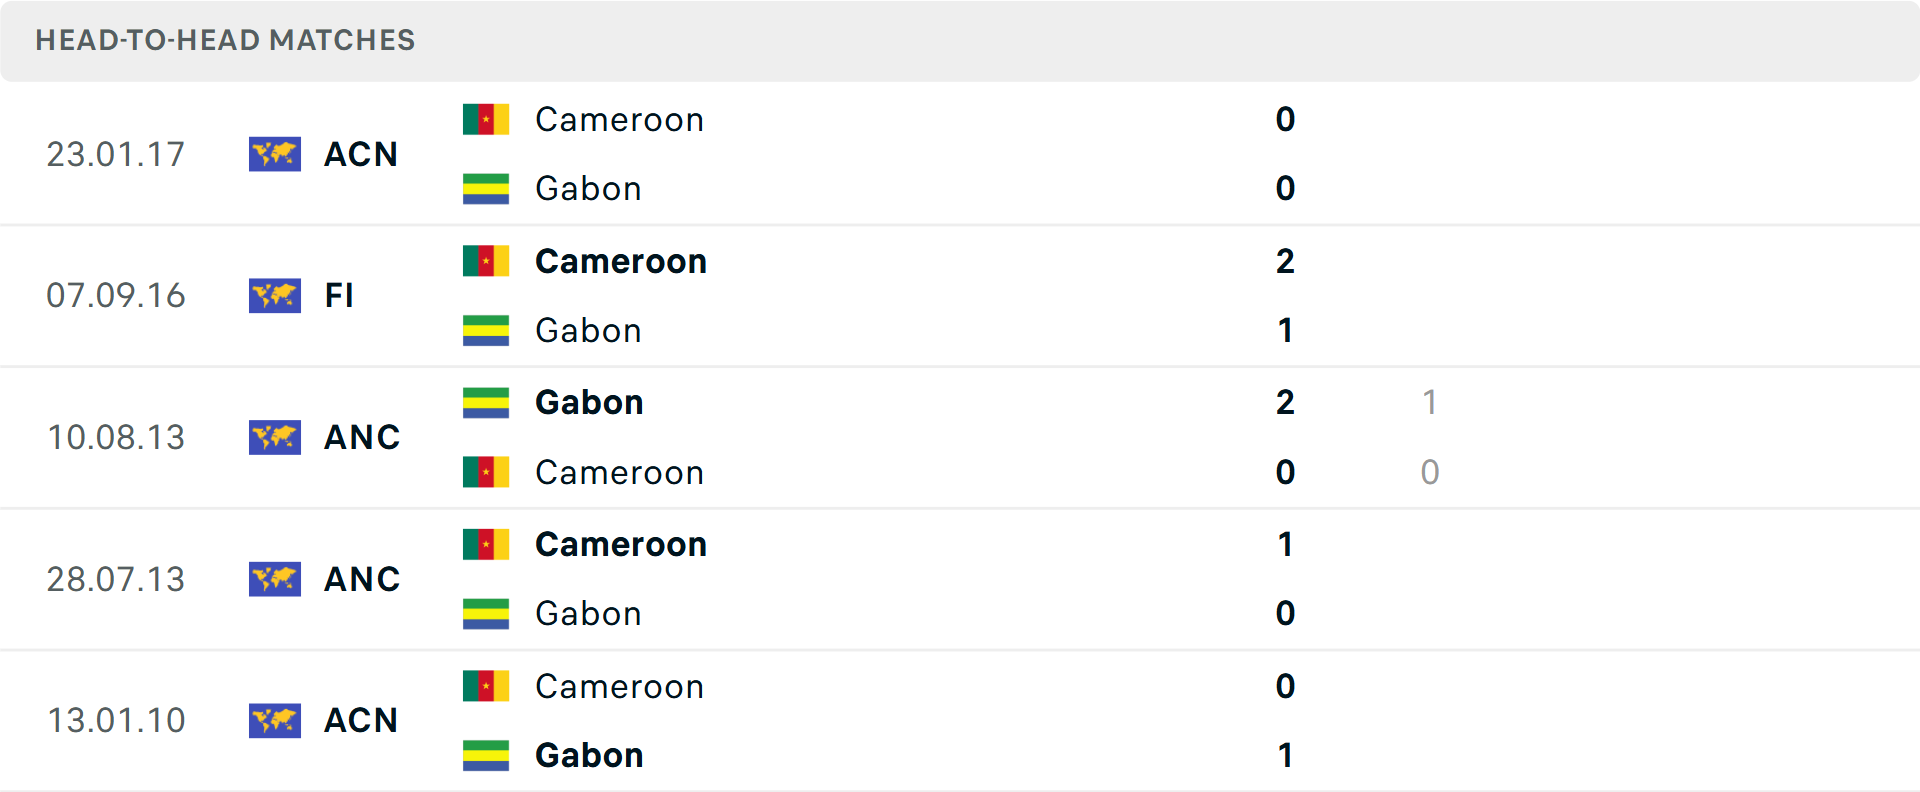Open Gabon team in 10.08.13 match
Image resolution: width=1920 pixels, height=792 pixels.
point(589,402)
